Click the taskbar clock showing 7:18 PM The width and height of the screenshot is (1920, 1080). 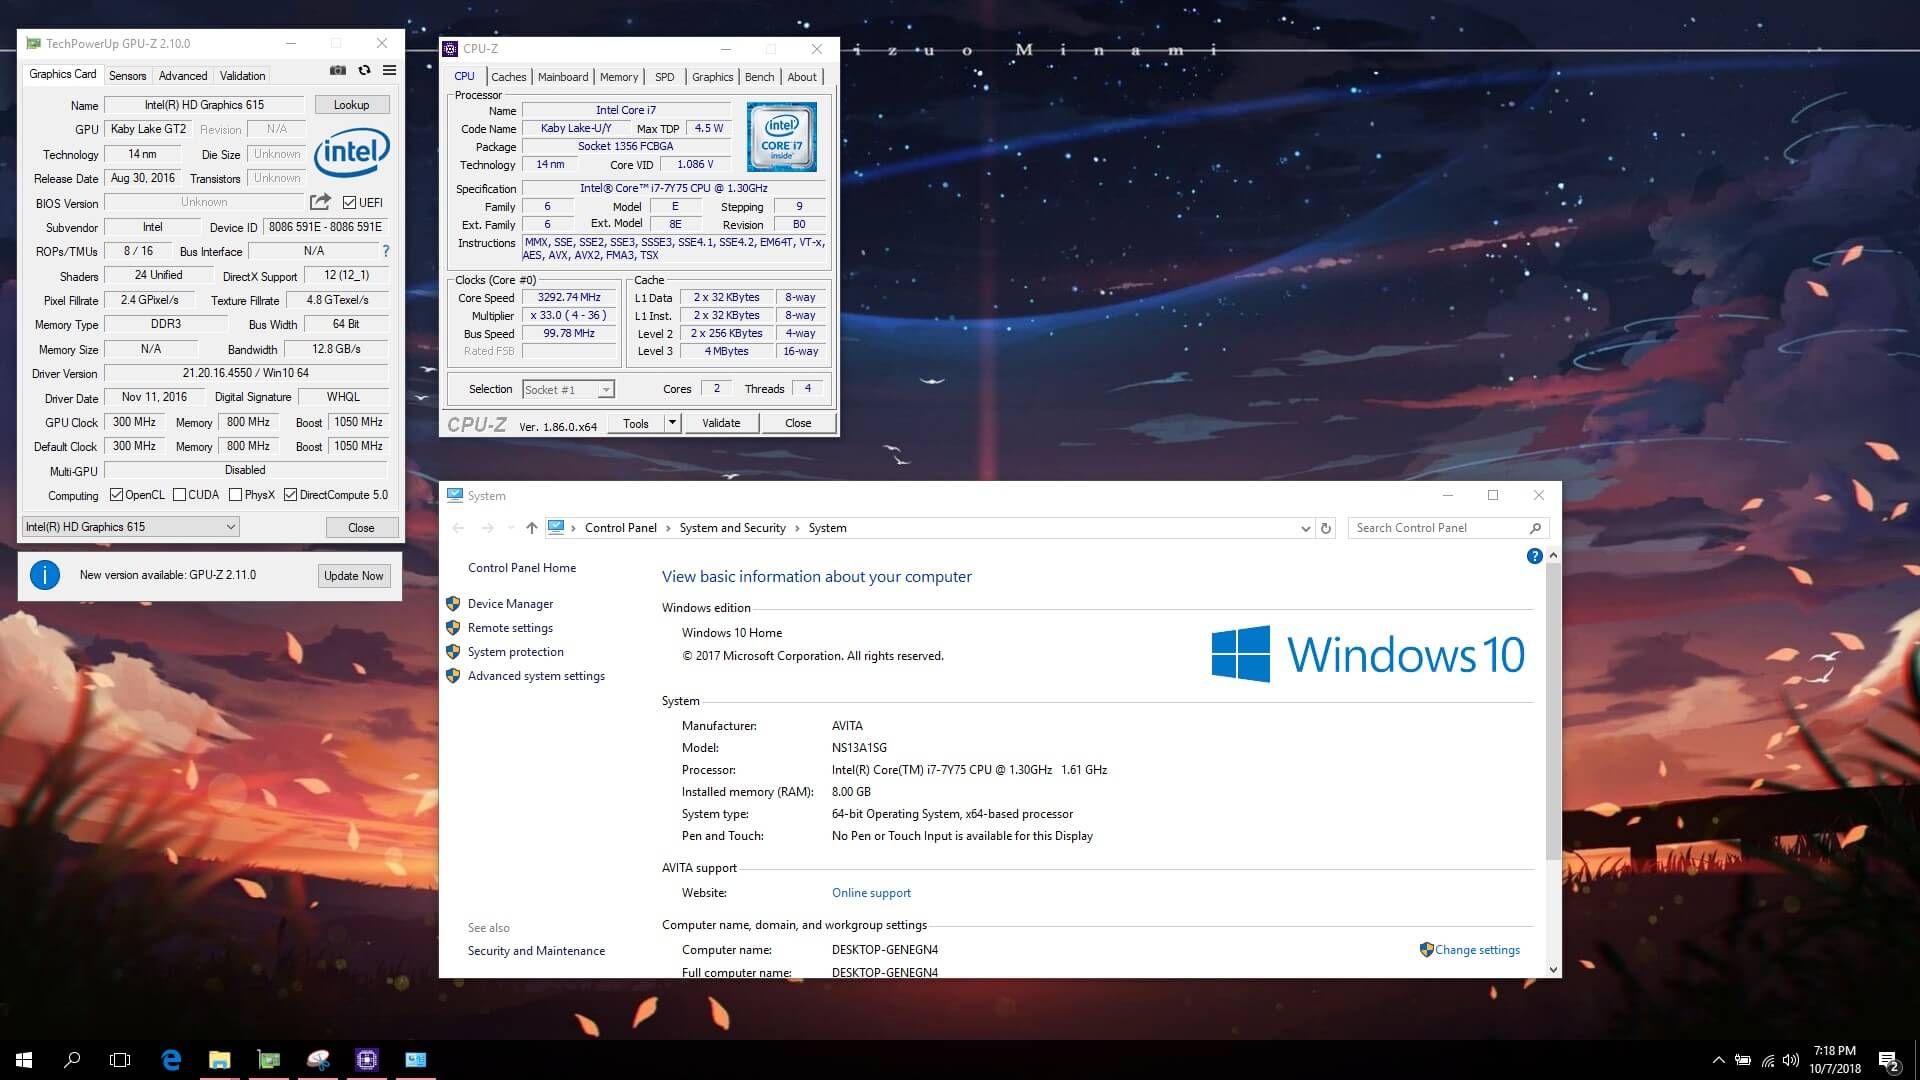(1835, 1060)
